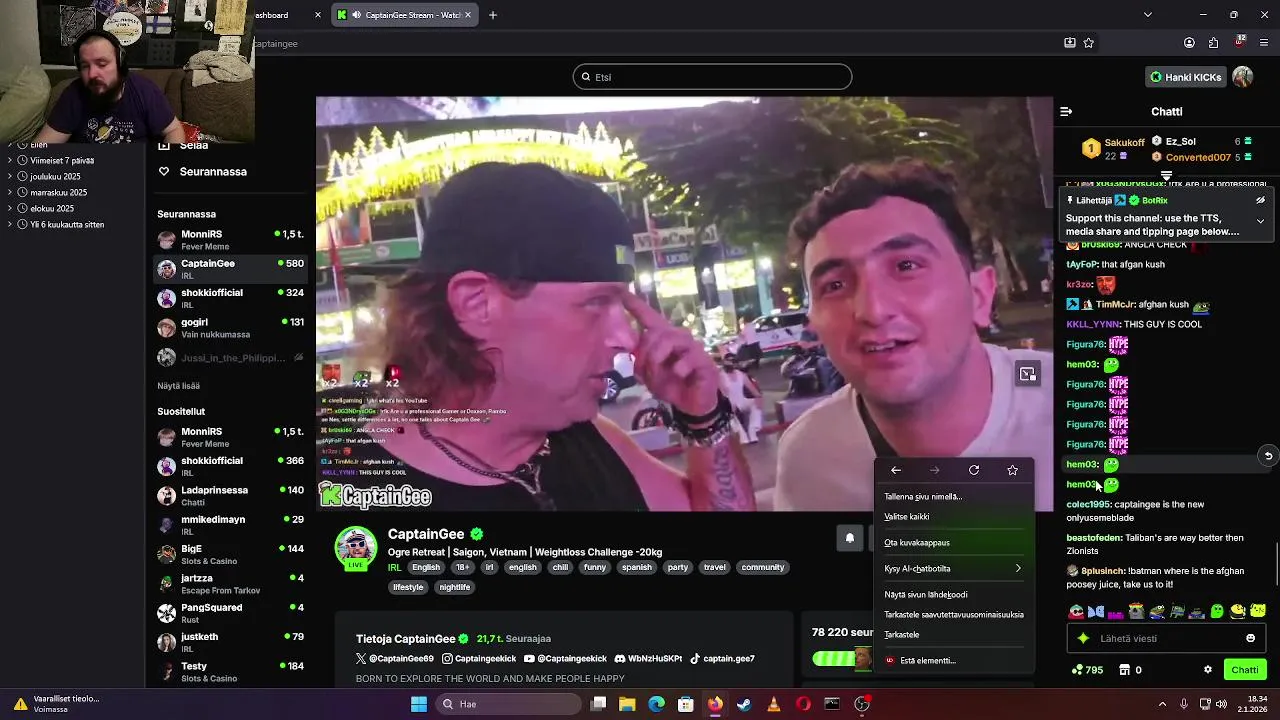
Task: Expand the pinned message chevron
Action: 1260,221
